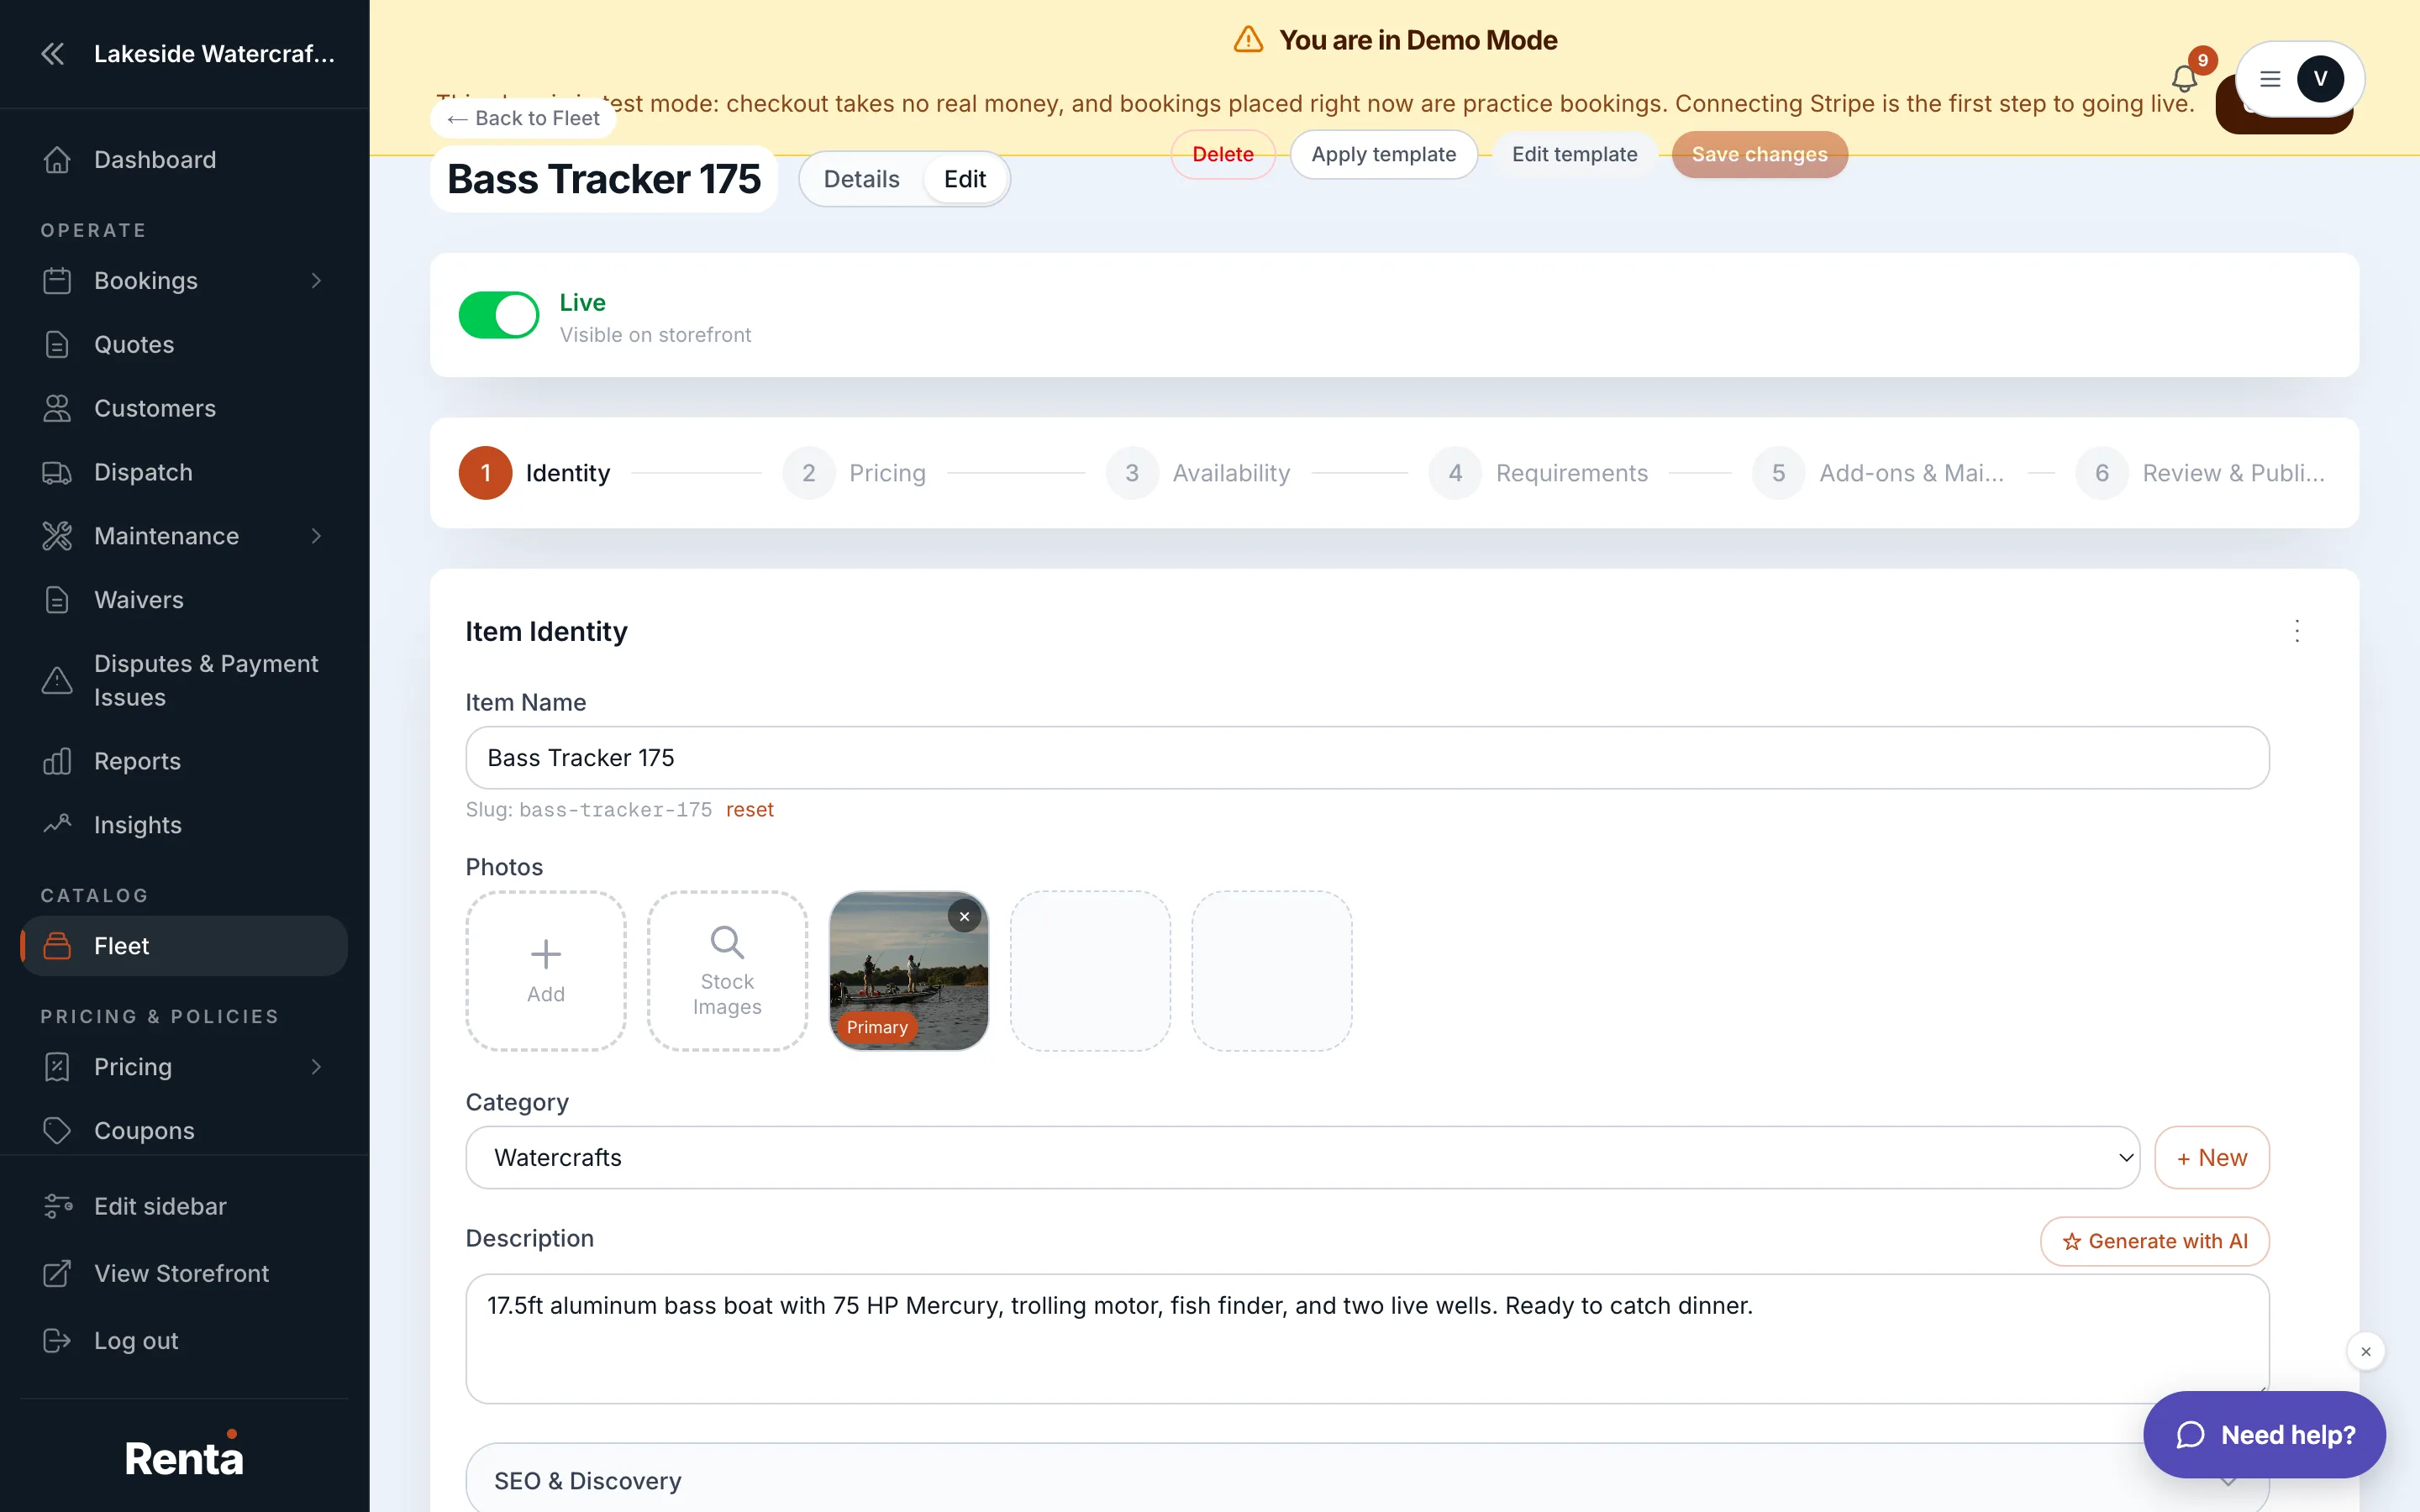Go to step 4 Requirements
This screenshot has height=1512, width=2420.
(x=1539, y=473)
